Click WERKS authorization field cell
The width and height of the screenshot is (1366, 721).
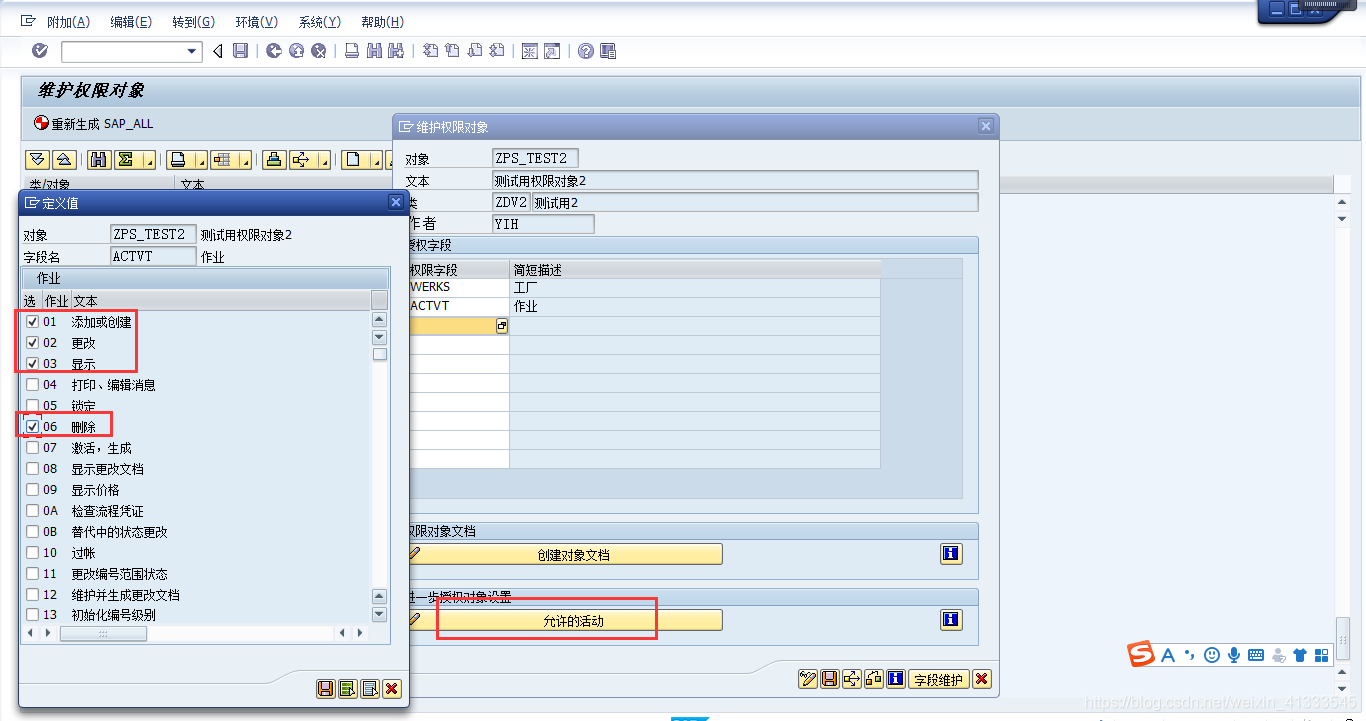(x=459, y=287)
